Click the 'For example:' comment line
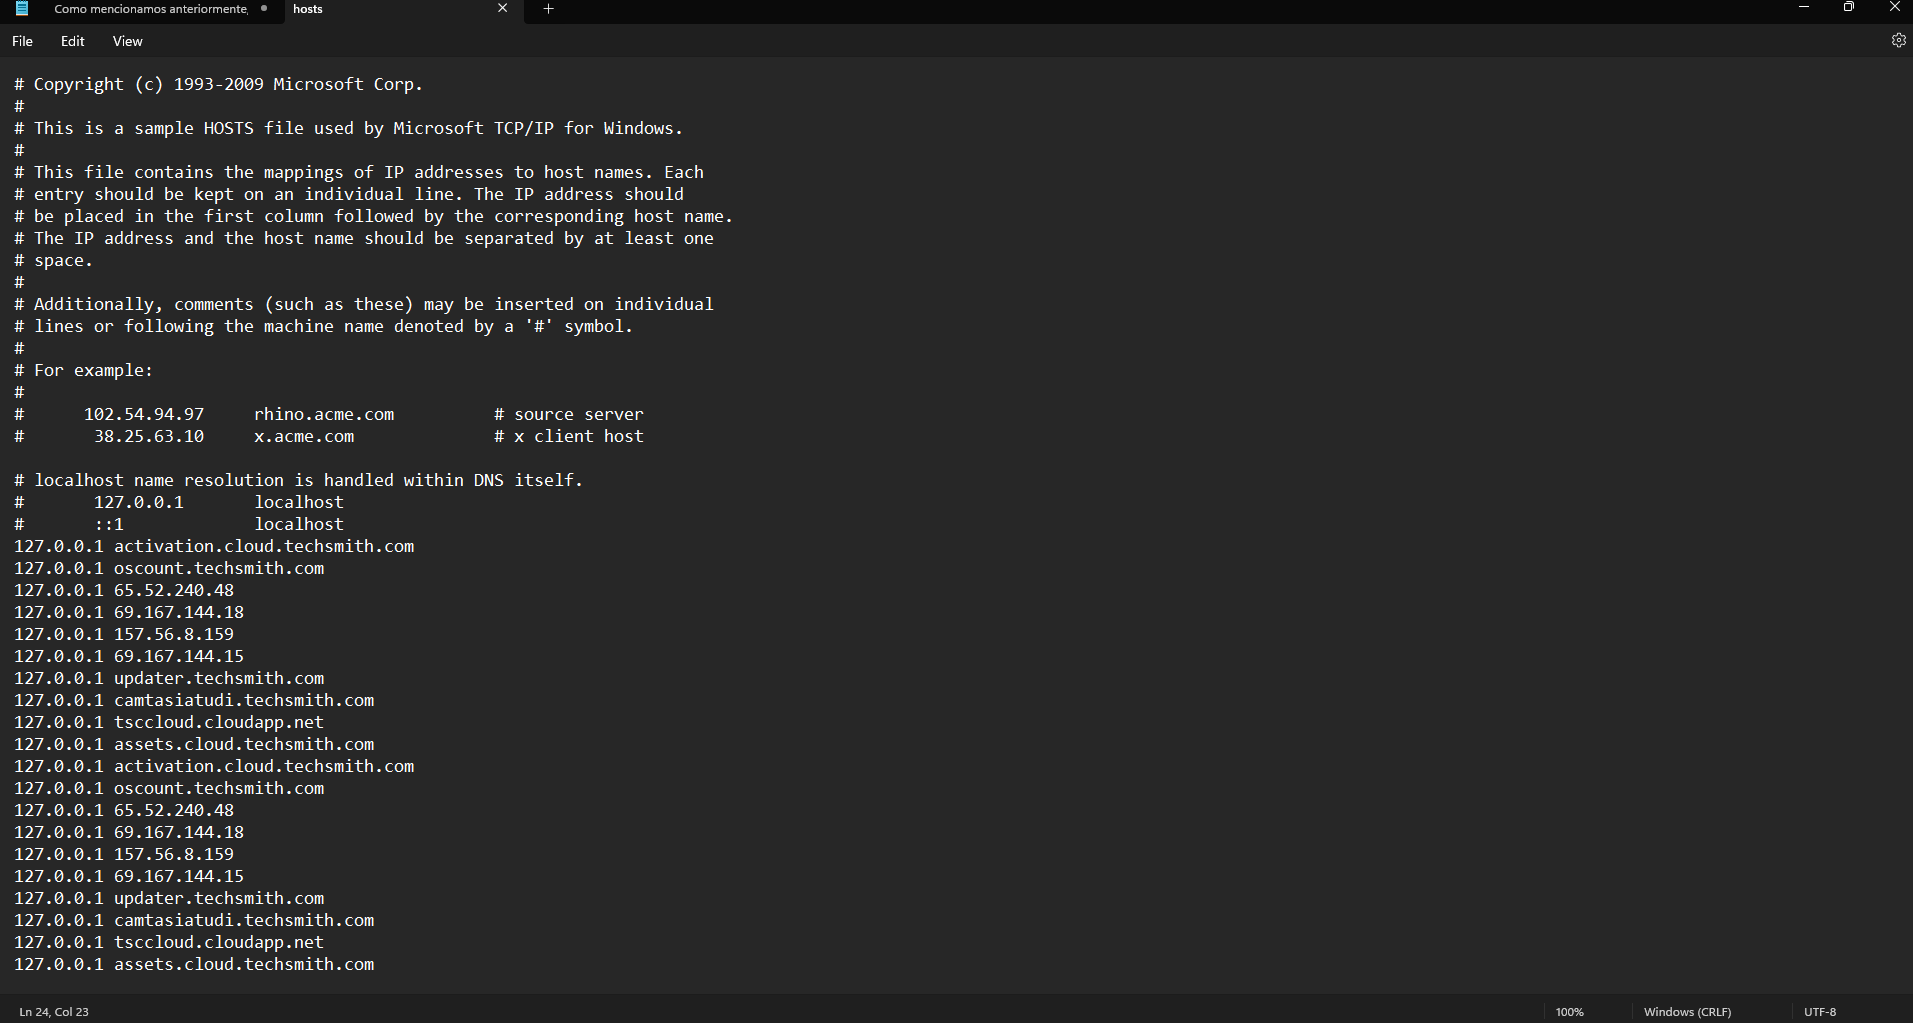This screenshot has height=1023, width=1913. coord(93,371)
